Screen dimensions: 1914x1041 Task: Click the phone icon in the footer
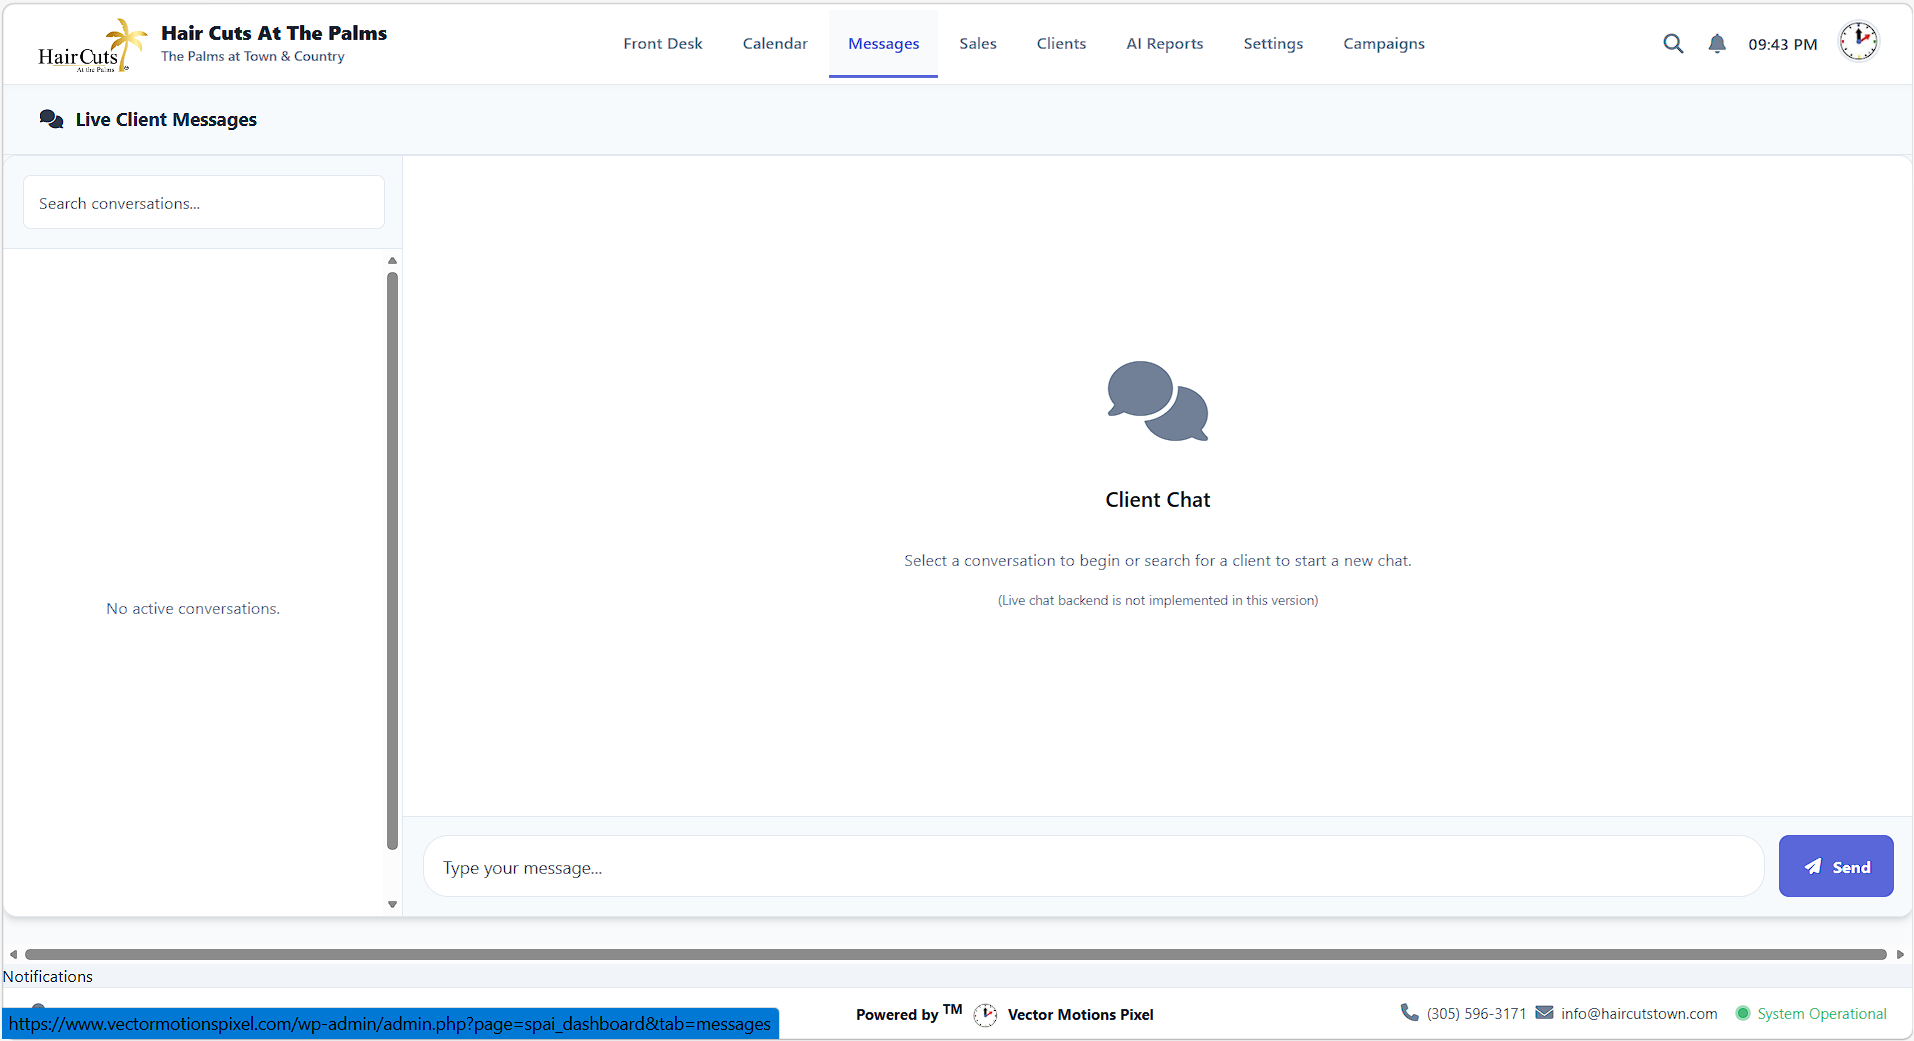(1407, 1013)
